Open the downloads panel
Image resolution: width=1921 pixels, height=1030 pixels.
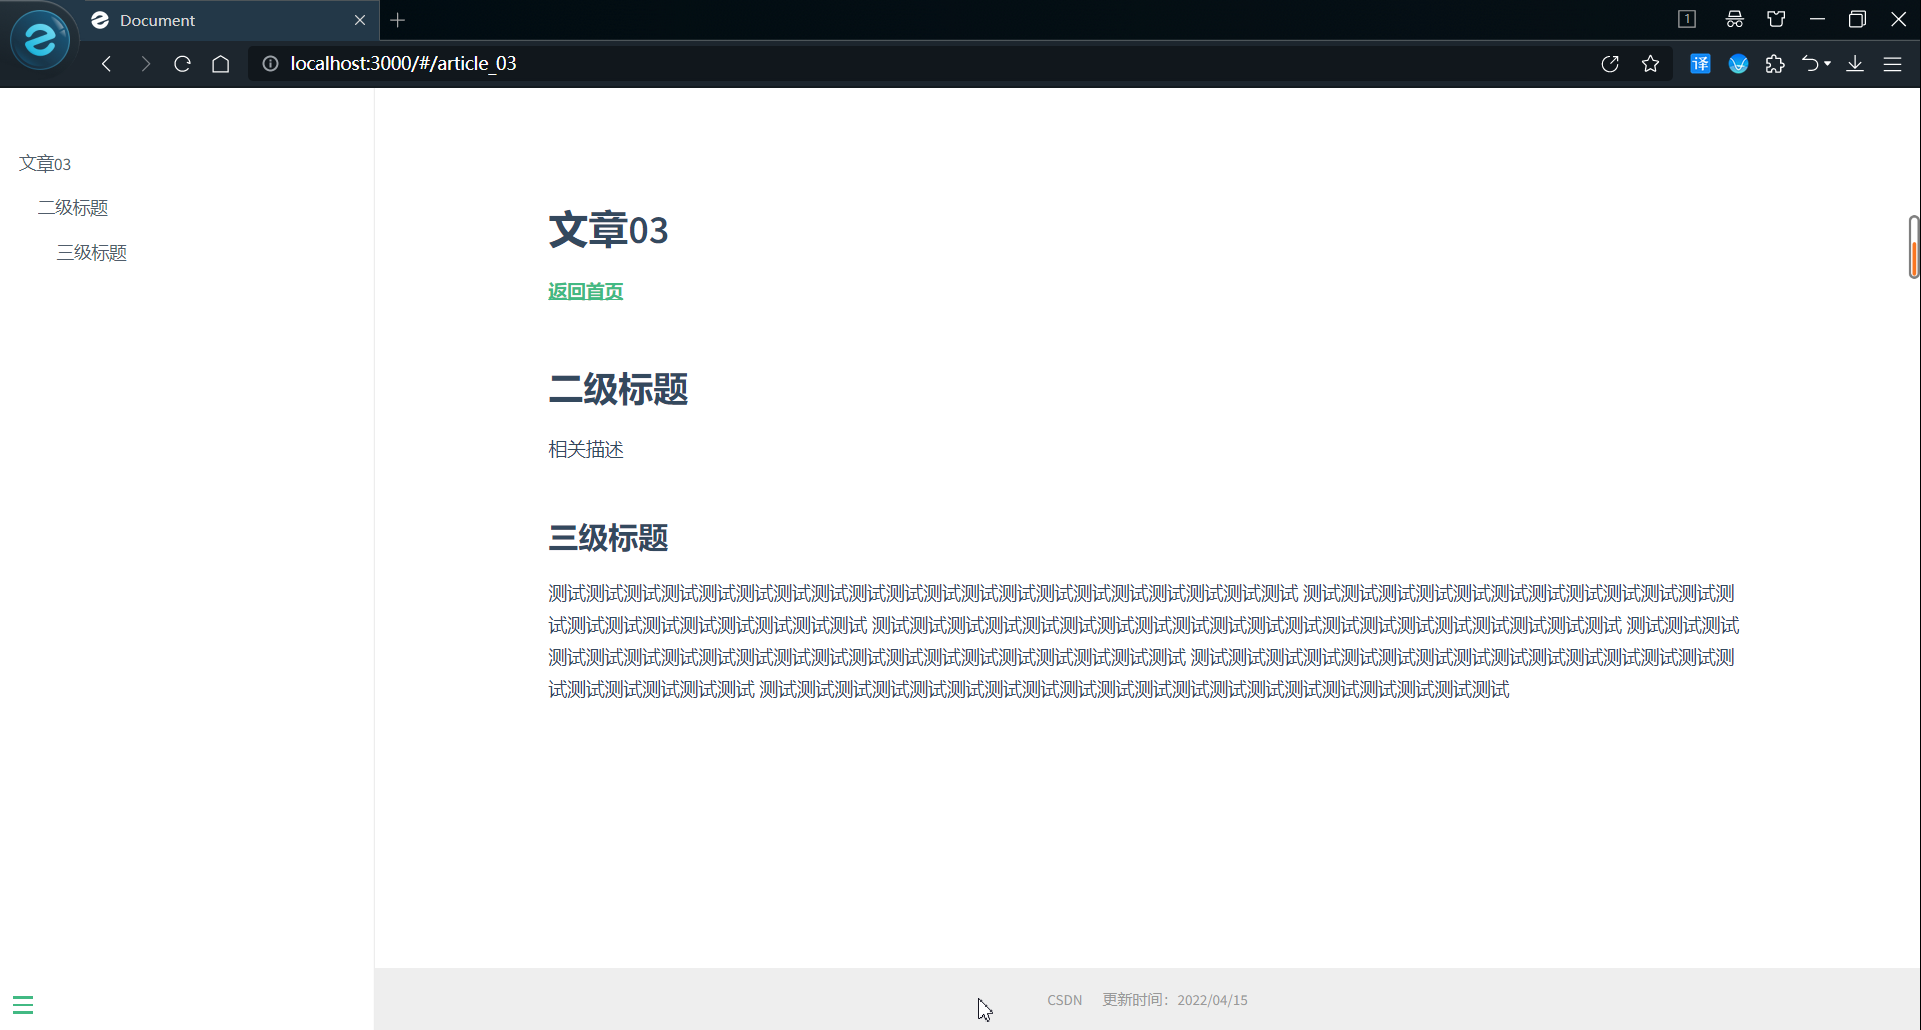coord(1855,64)
